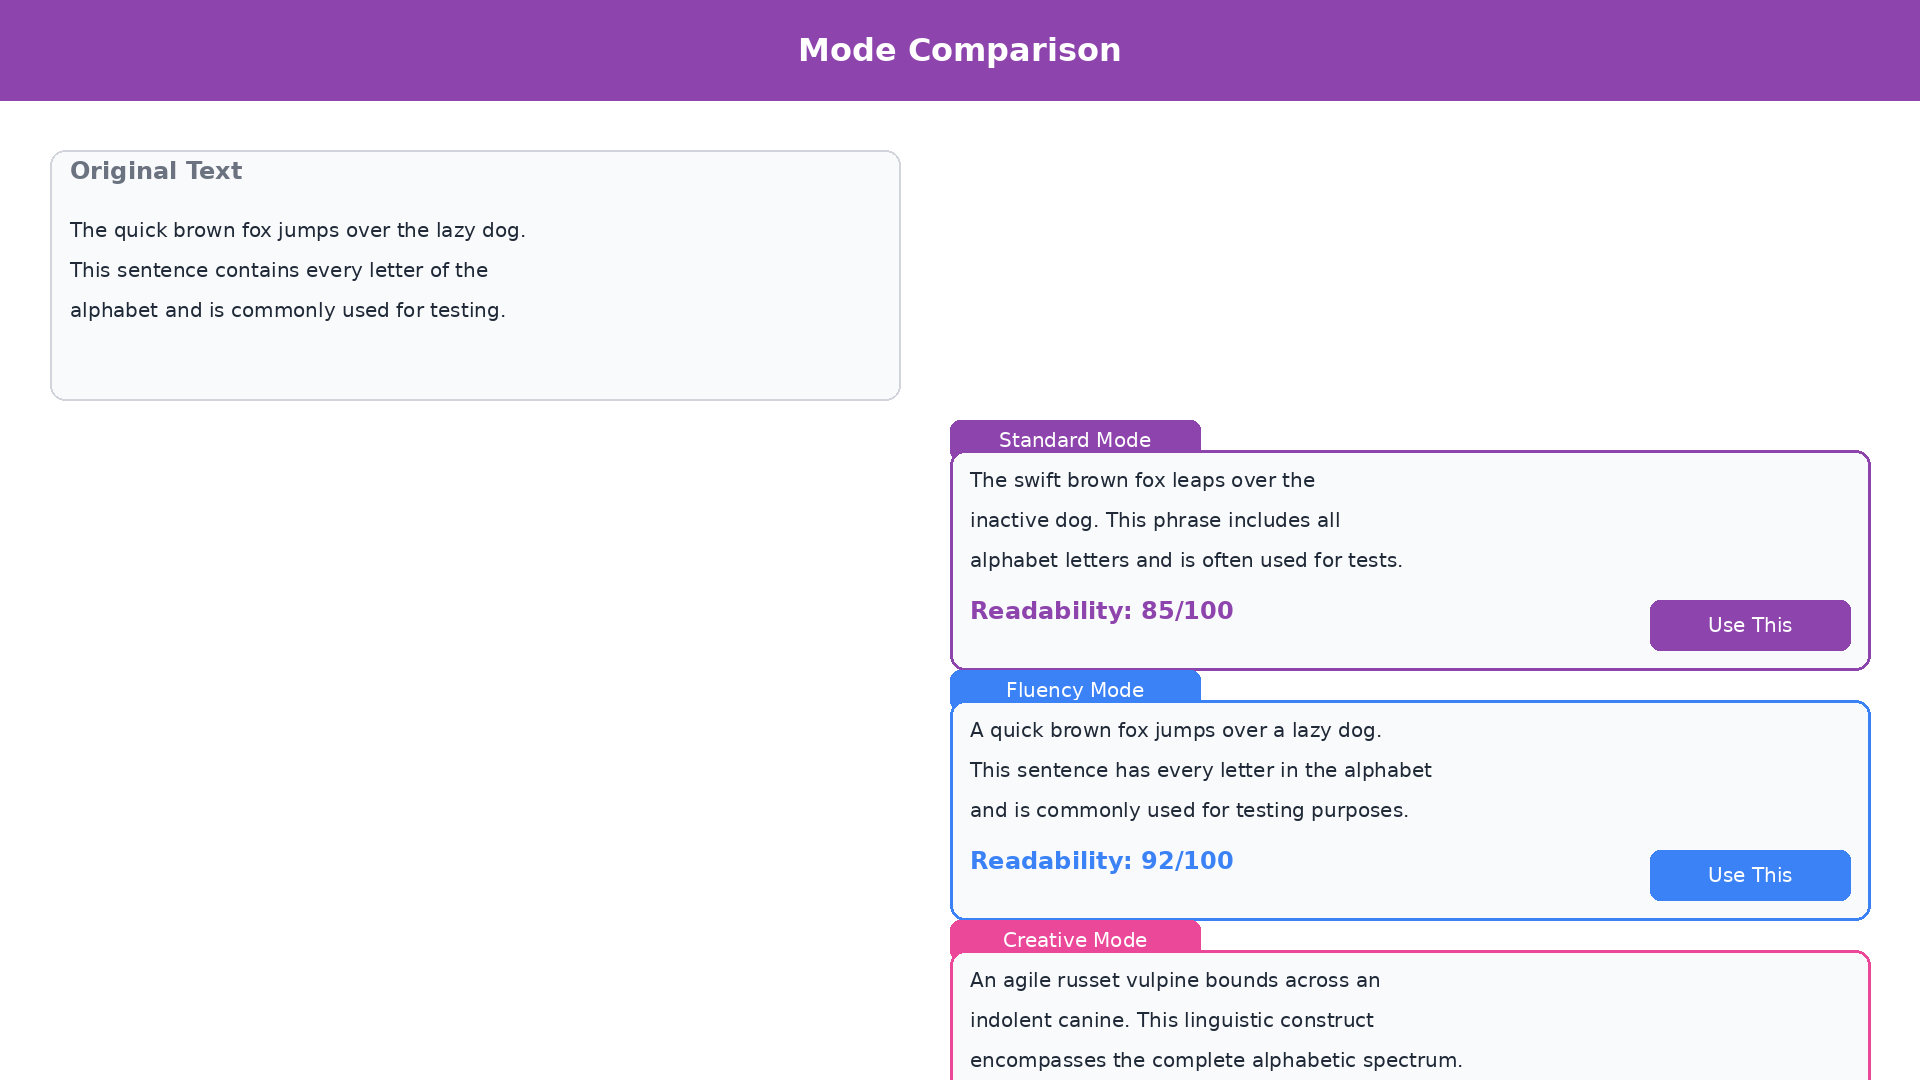Click Use This in Standard Mode card
This screenshot has width=1920, height=1080.
click(1750, 625)
